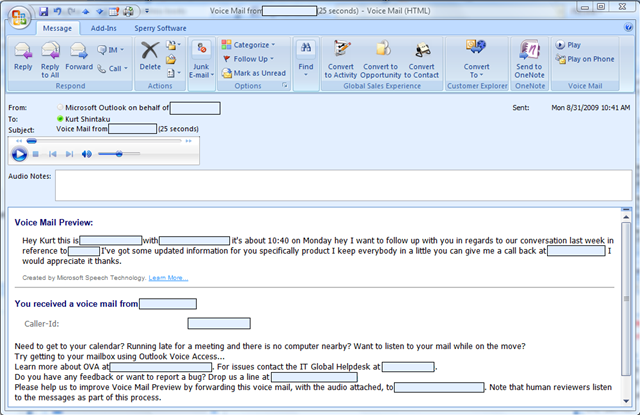This screenshot has width=640, height=415.
Task: Open the Categorize dropdown
Action: click(x=247, y=45)
